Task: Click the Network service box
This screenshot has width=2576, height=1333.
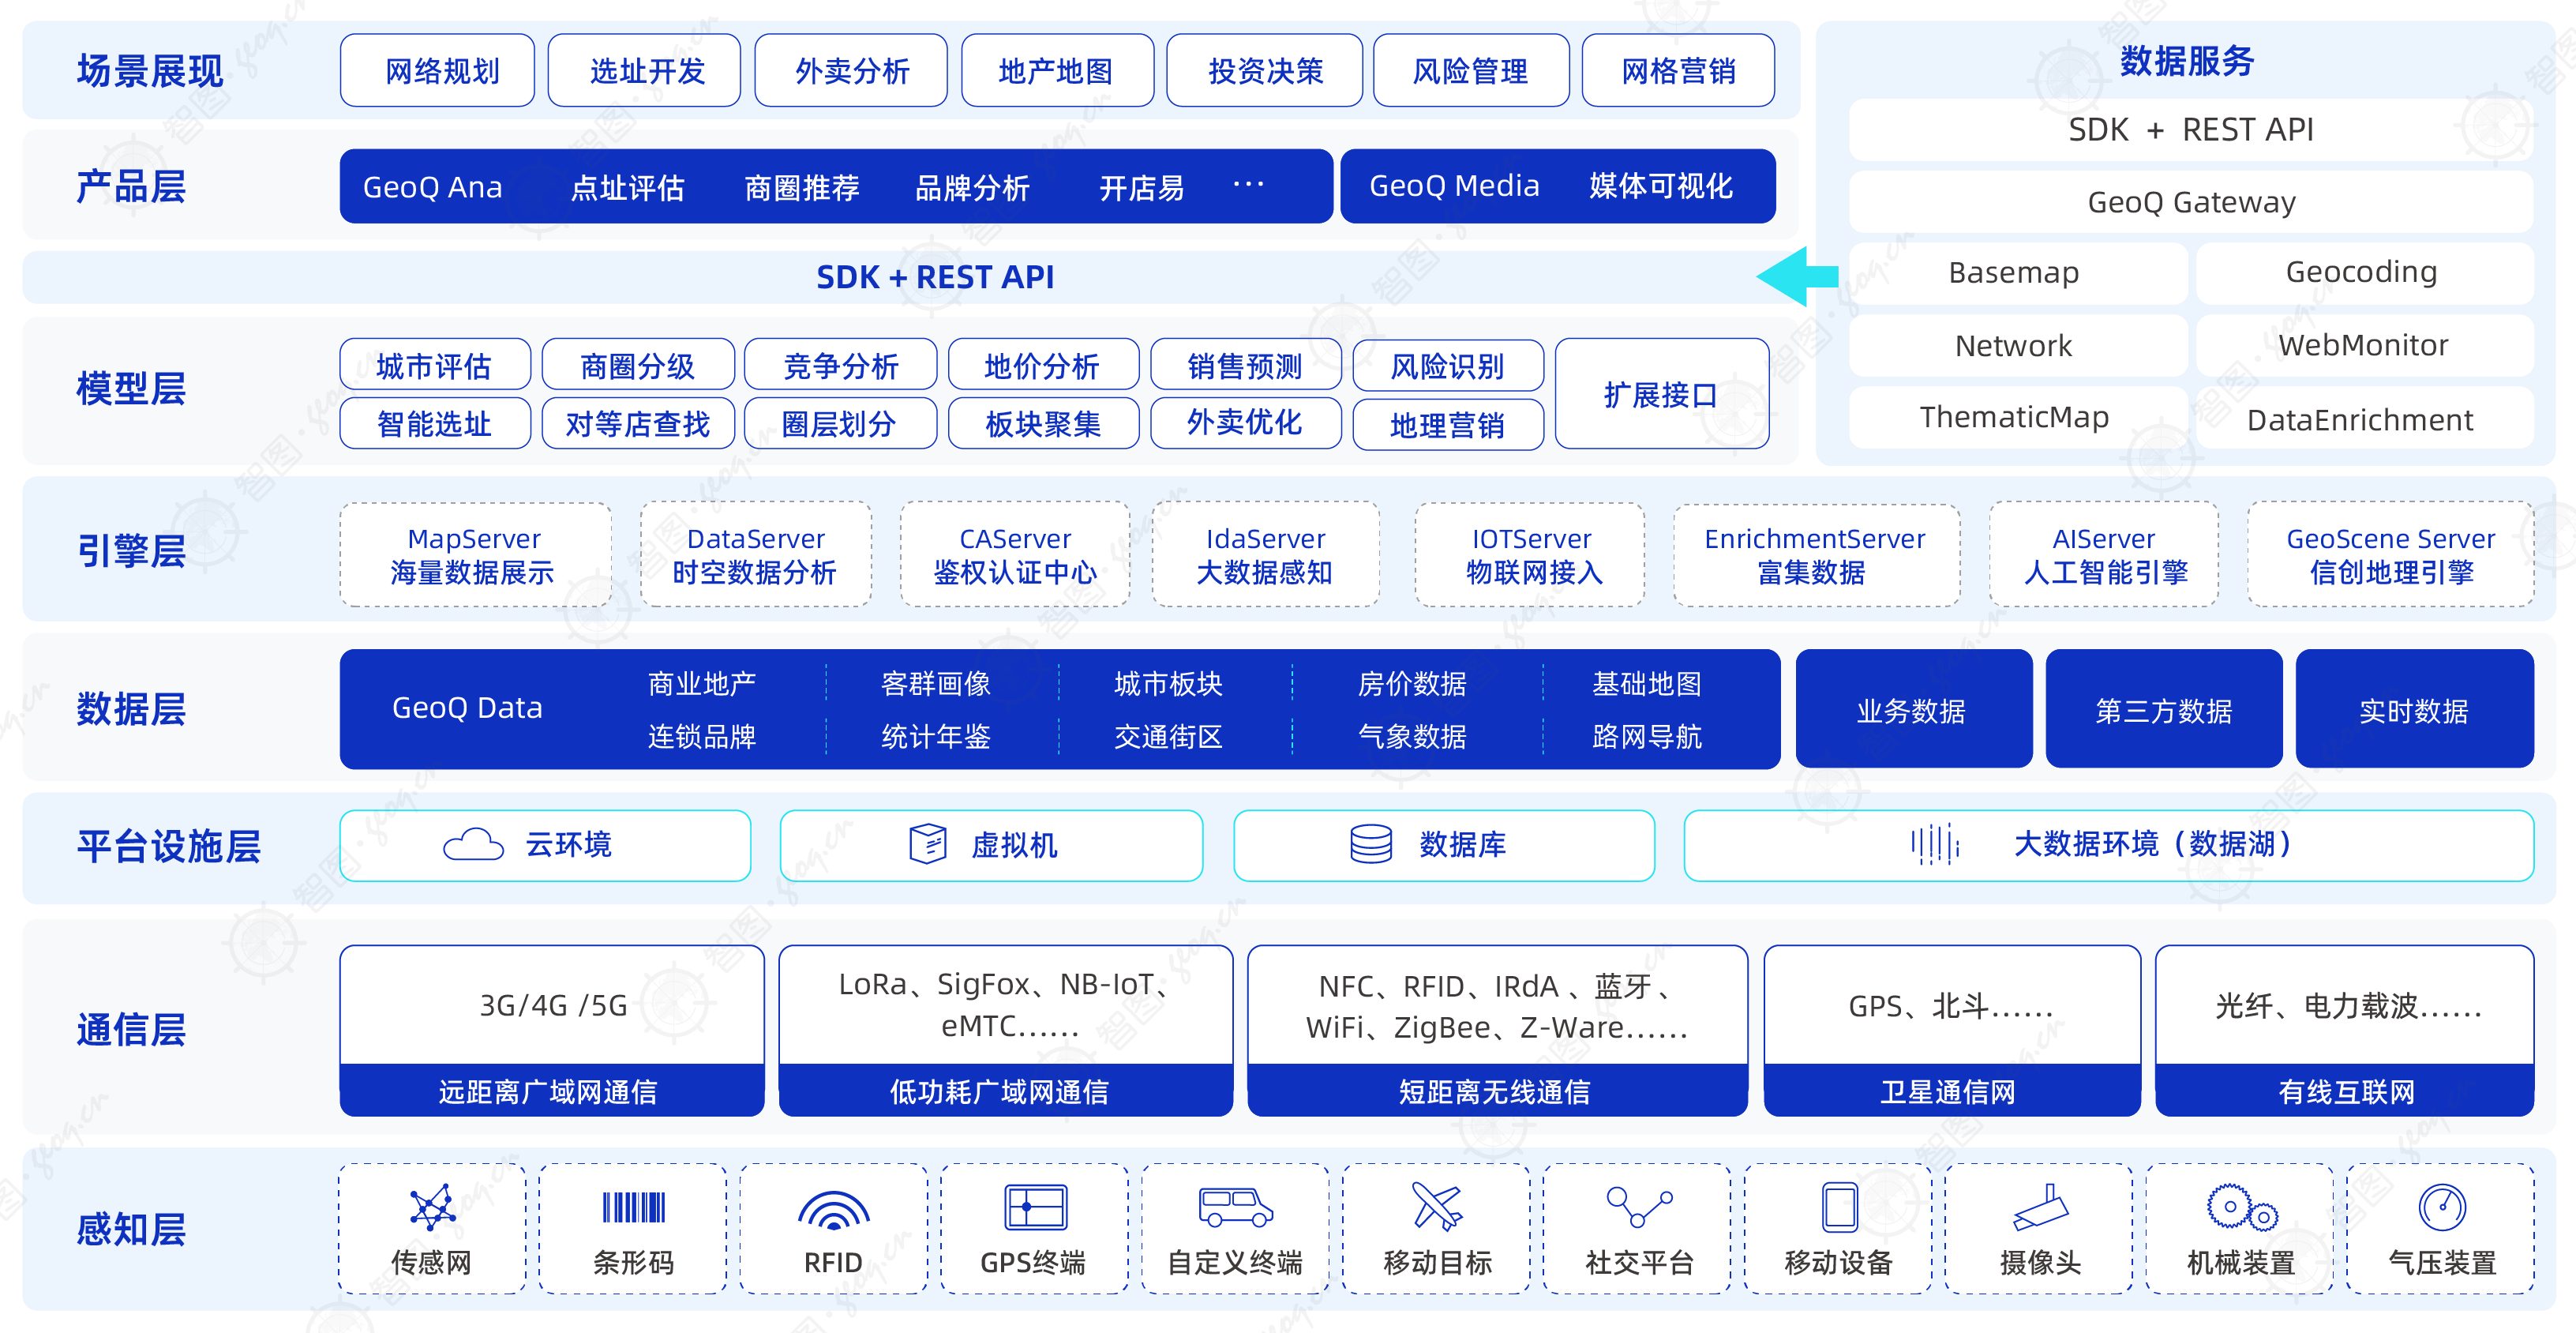Action: [x=2018, y=345]
